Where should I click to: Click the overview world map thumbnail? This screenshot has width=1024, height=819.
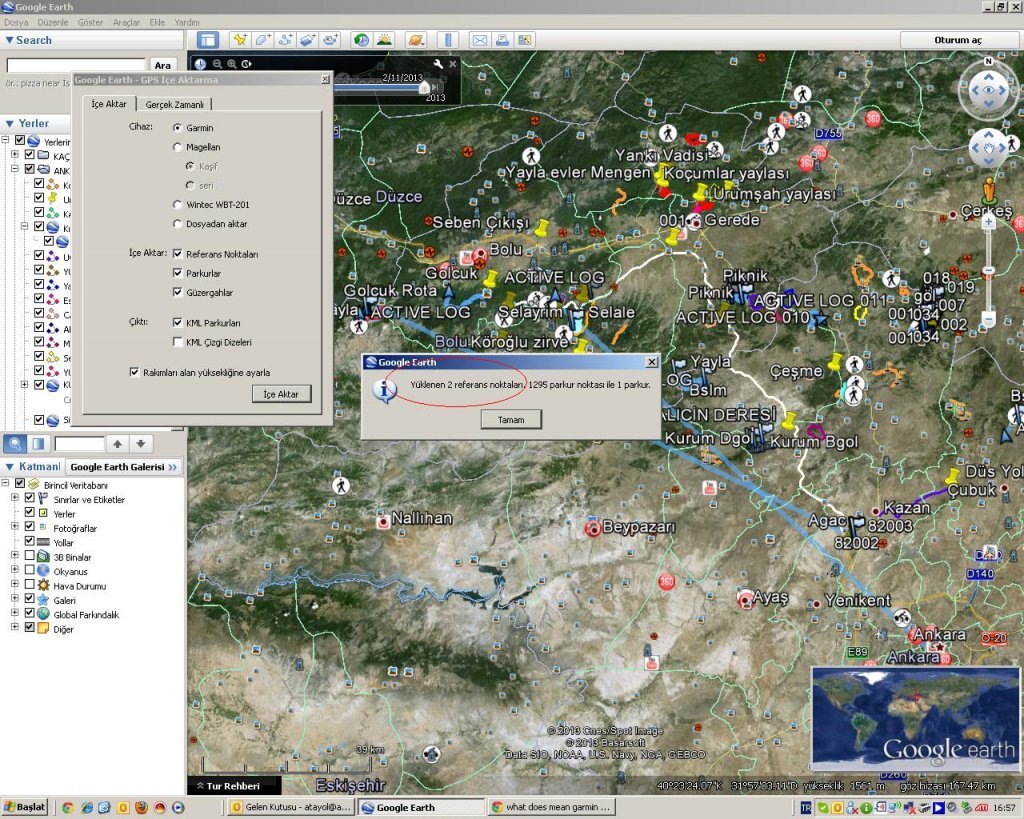click(x=915, y=718)
